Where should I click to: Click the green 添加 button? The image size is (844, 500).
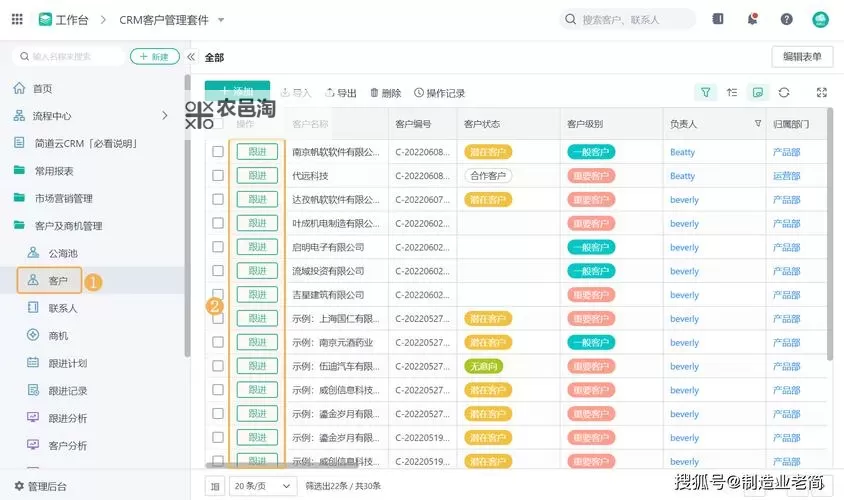(x=237, y=91)
